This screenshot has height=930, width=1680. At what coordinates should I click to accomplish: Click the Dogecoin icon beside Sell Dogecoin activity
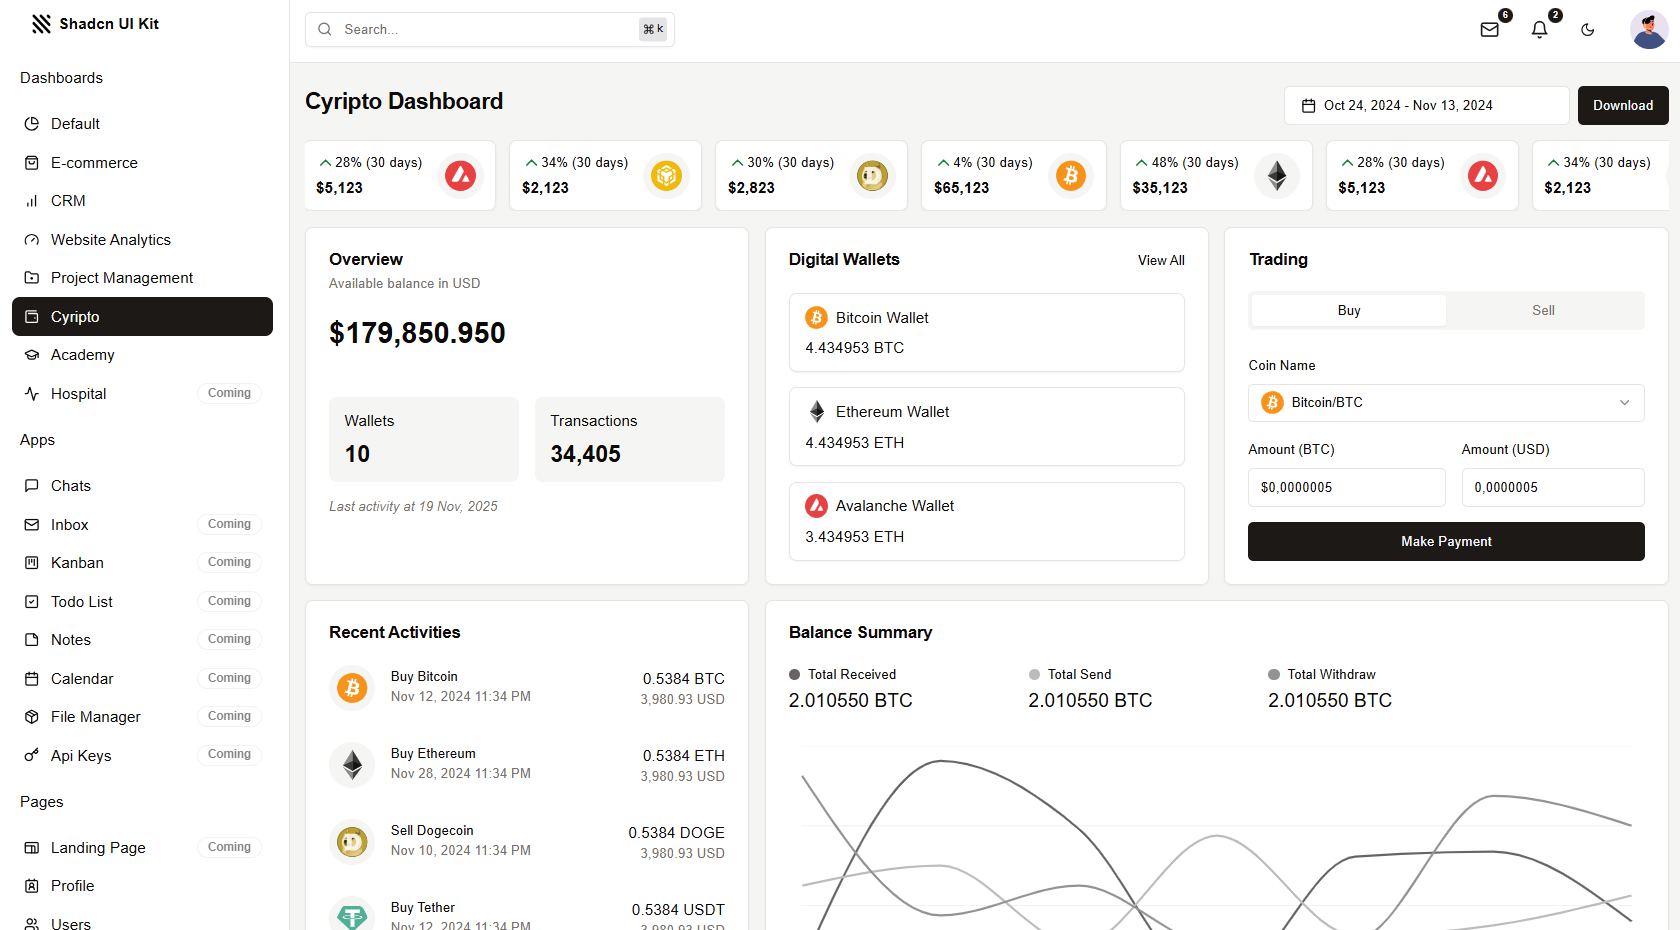352,842
